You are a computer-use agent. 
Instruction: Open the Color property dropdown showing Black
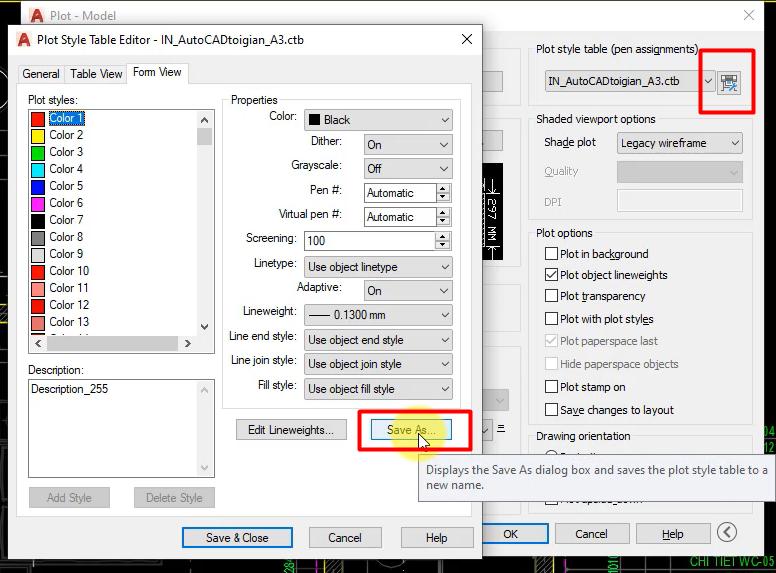click(378, 120)
